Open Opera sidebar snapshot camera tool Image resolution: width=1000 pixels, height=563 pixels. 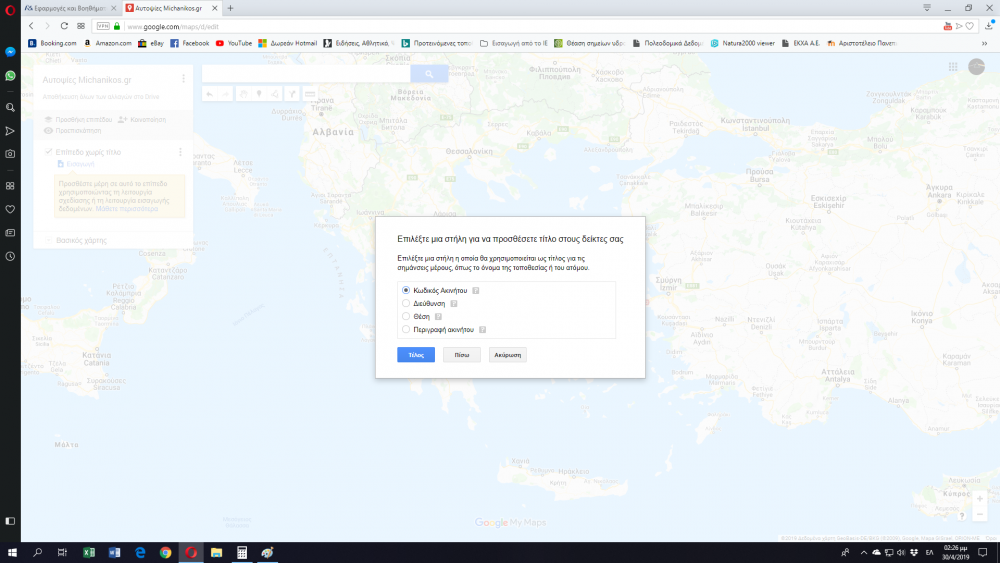point(10,154)
